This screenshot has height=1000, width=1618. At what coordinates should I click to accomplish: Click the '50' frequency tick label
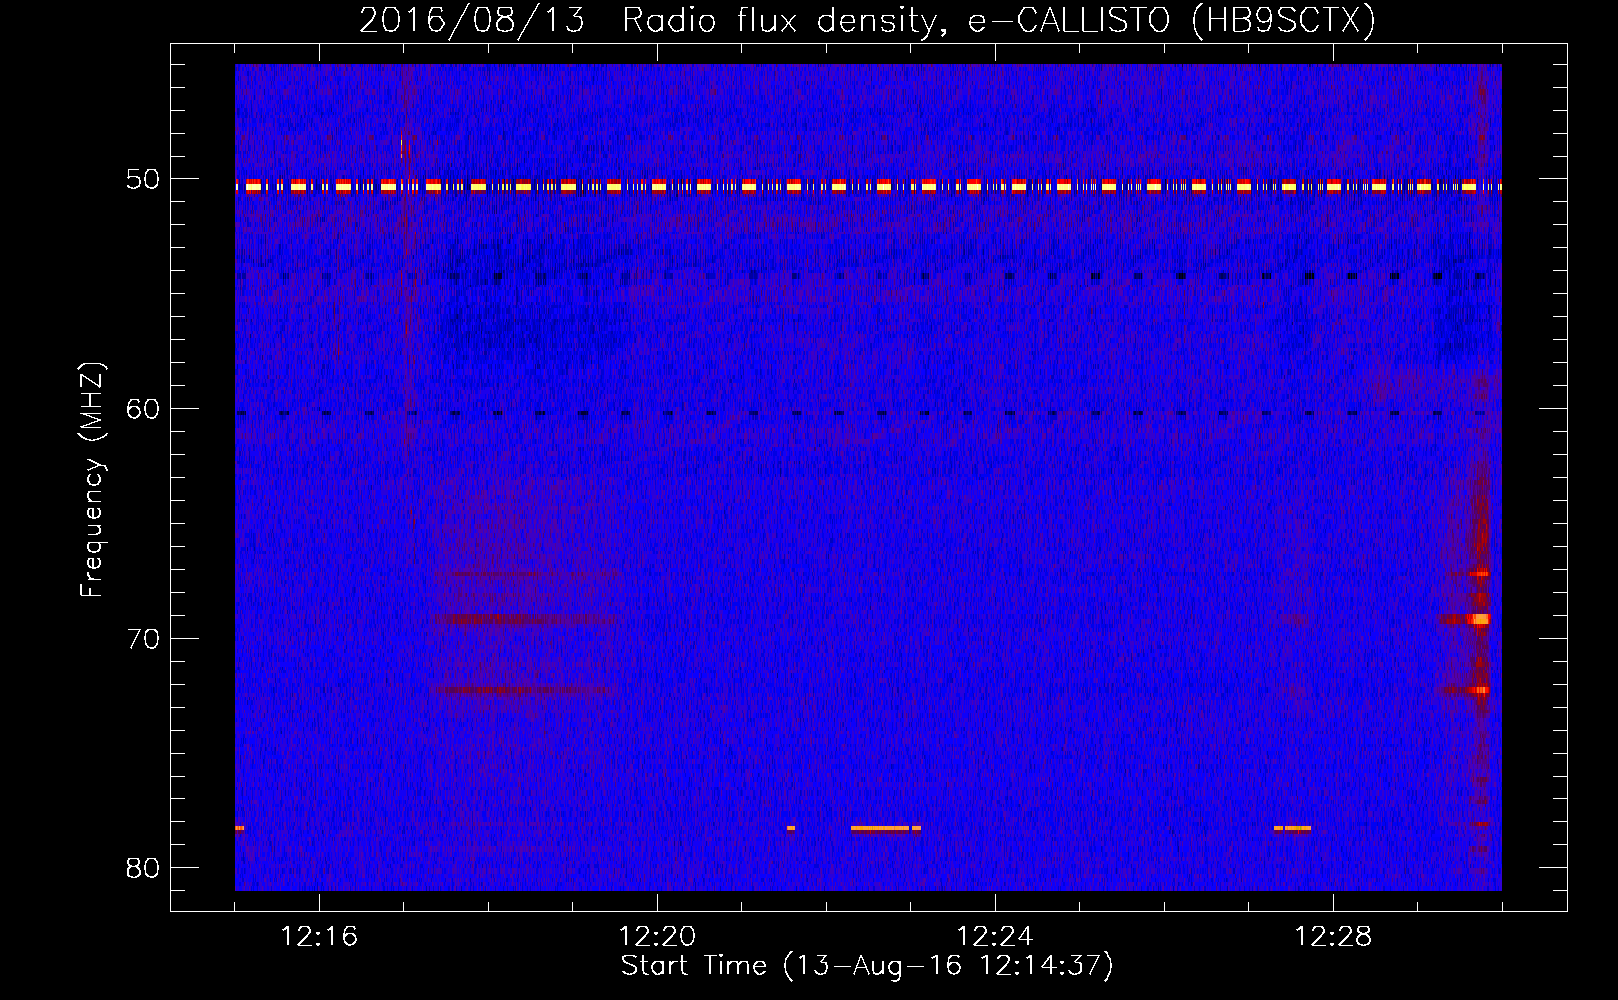click(x=143, y=180)
